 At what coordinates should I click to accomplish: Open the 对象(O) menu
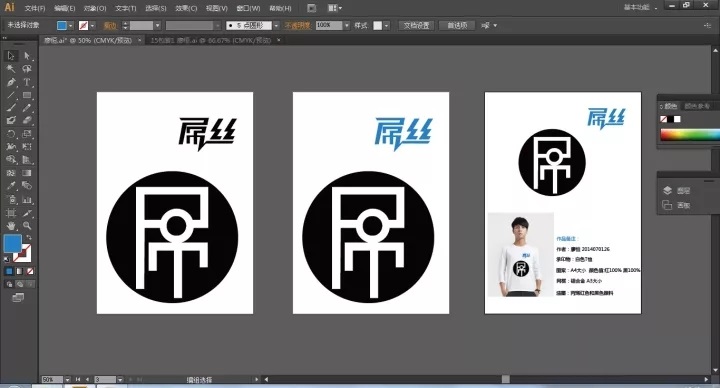95,8
